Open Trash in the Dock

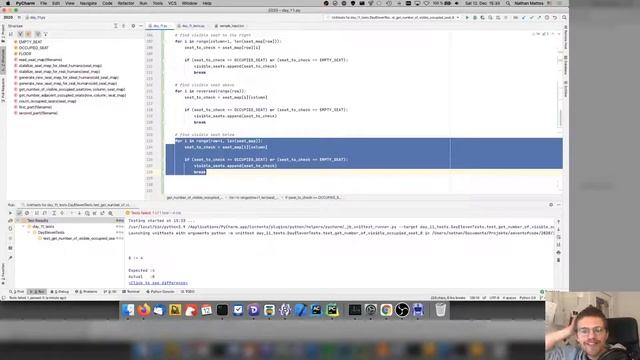[440, 310]
